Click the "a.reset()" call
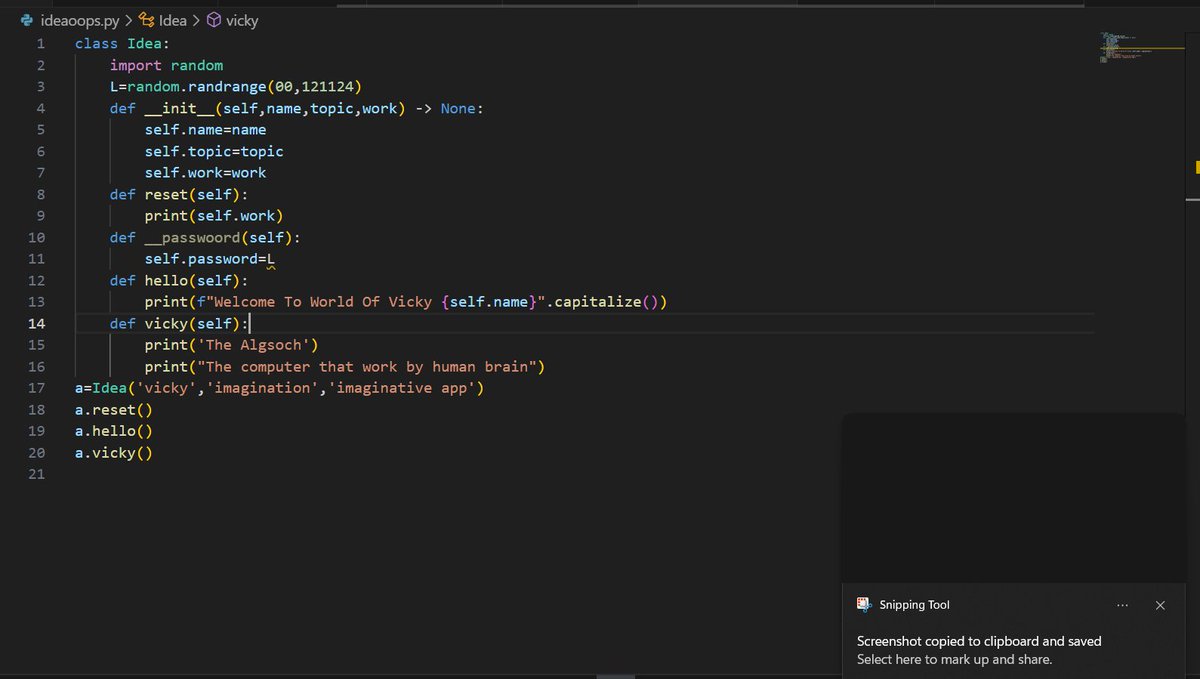The width and height of the screenshot is (1200, 679). coord(114,410)
